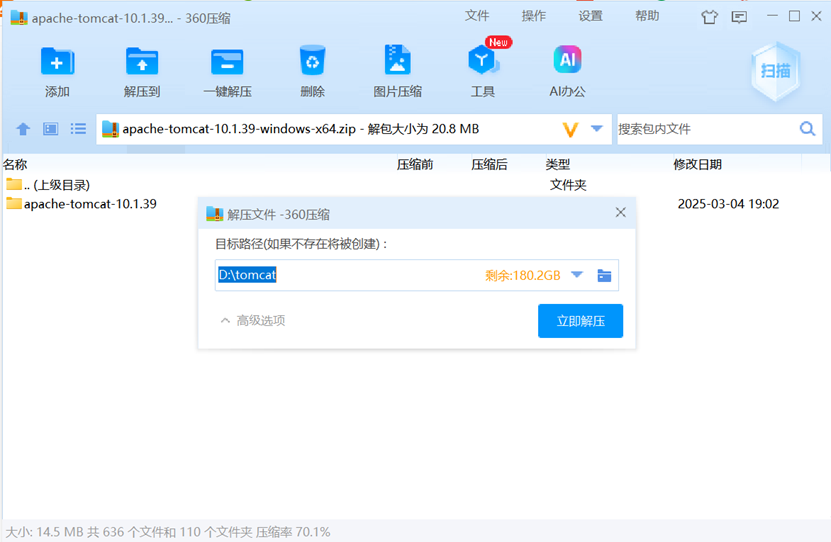Close the 解压文件 dialog
Screen dimensions: 831x542
621,212
